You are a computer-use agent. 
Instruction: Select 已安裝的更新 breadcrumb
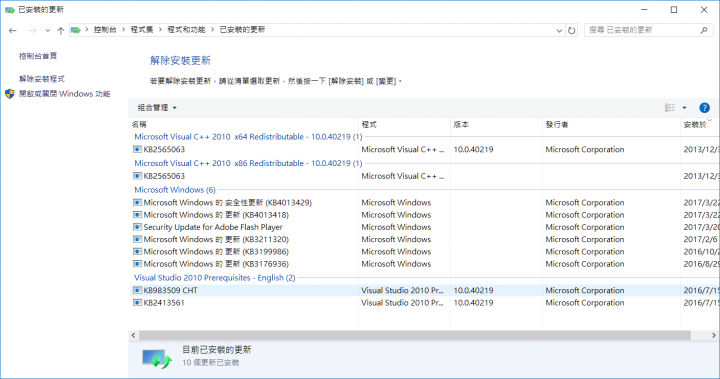tap(242, 29)
